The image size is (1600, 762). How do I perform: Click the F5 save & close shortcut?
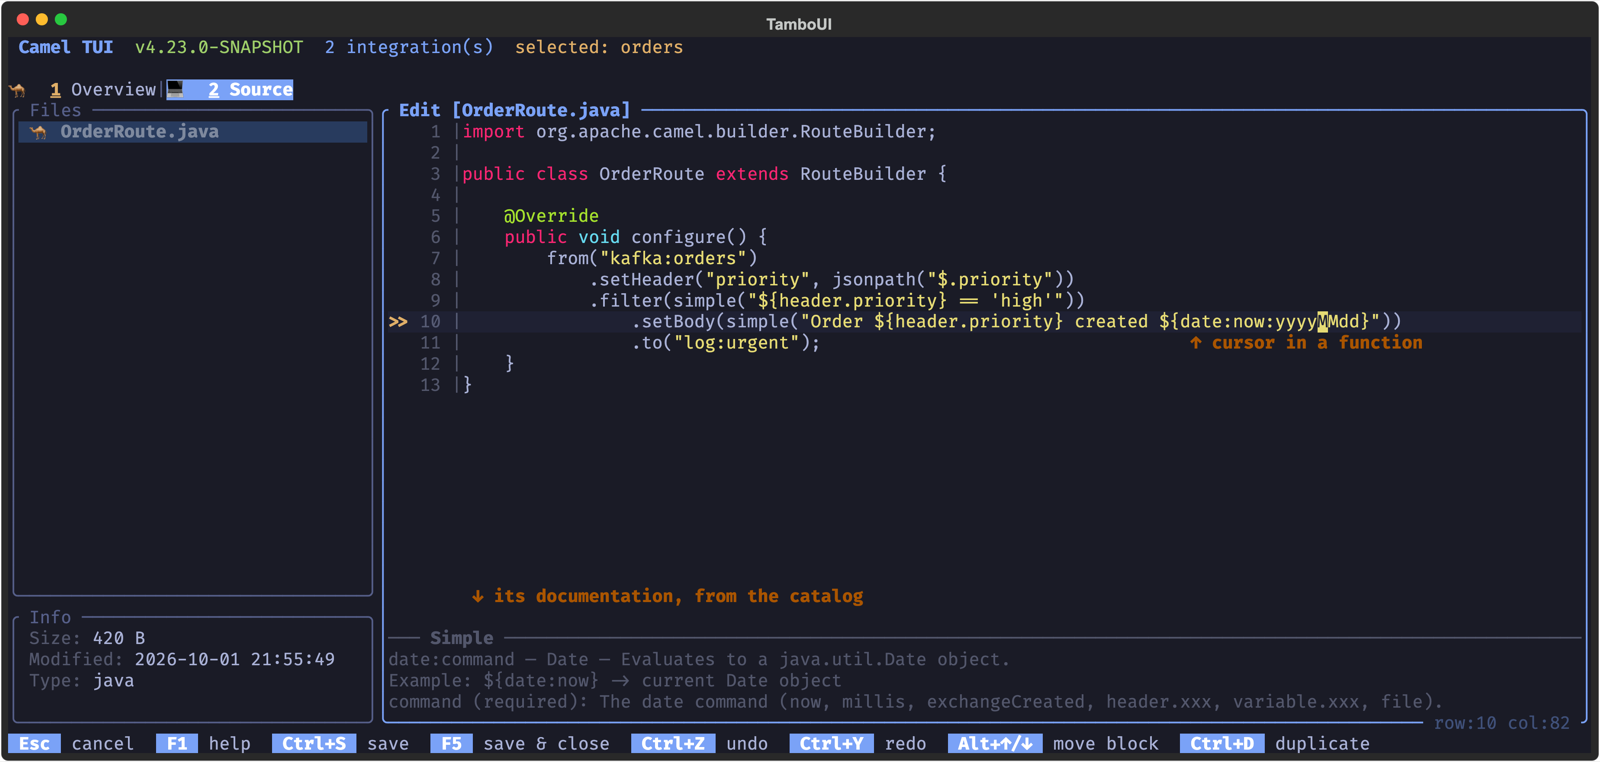pos(520,744)
